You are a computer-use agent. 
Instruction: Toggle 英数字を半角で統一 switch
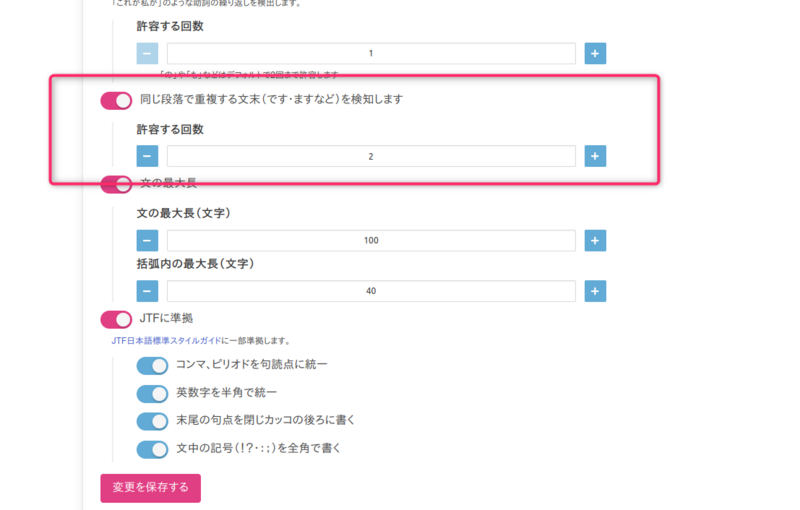point(152,394)
